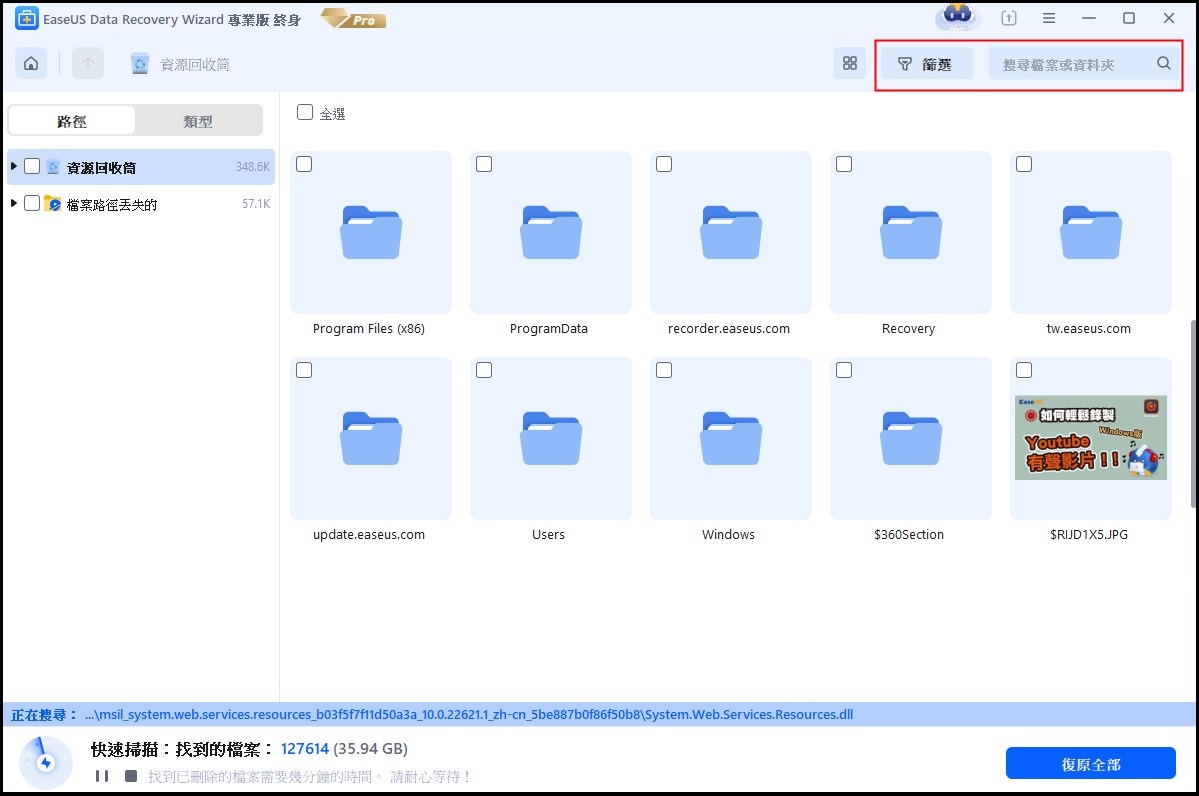Click the mascot avatar icon in title bar

pyautogui.click(x=957, y=18)
